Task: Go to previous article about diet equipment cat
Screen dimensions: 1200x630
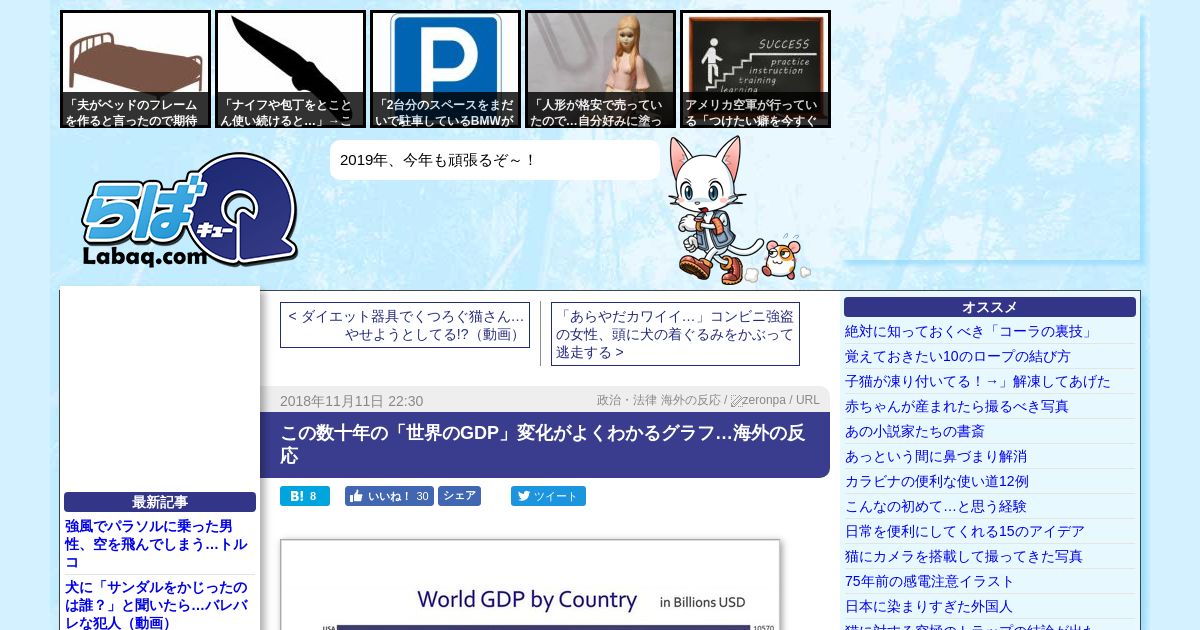Action: point(405,325)
